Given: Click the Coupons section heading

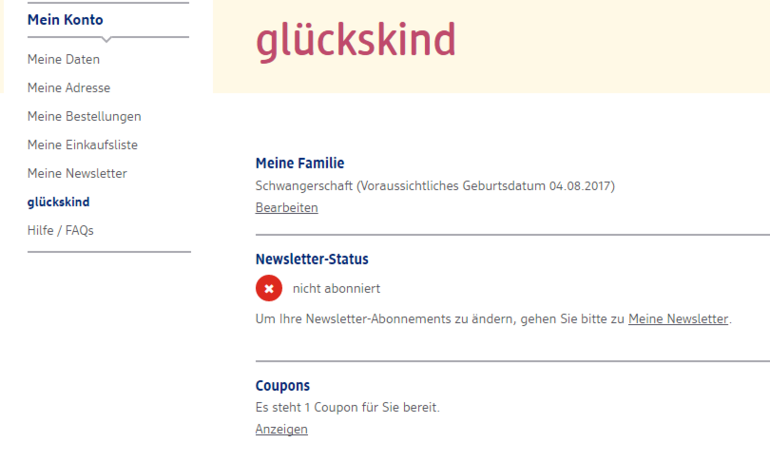Looking at the screenshot, I should coord(283,386).
